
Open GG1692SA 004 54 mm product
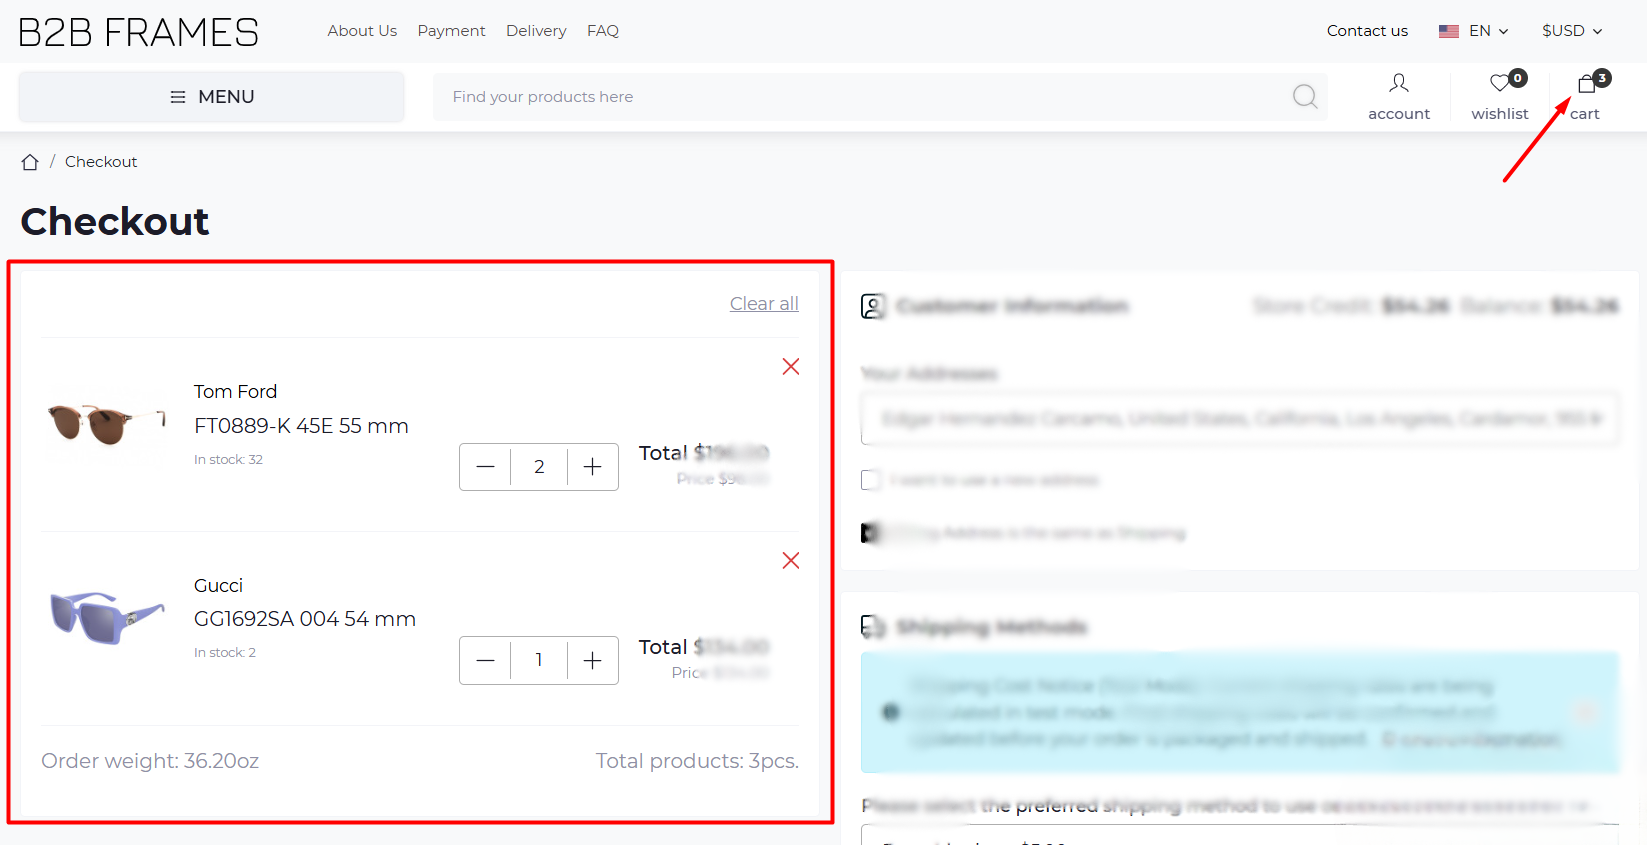coord(305,619)
